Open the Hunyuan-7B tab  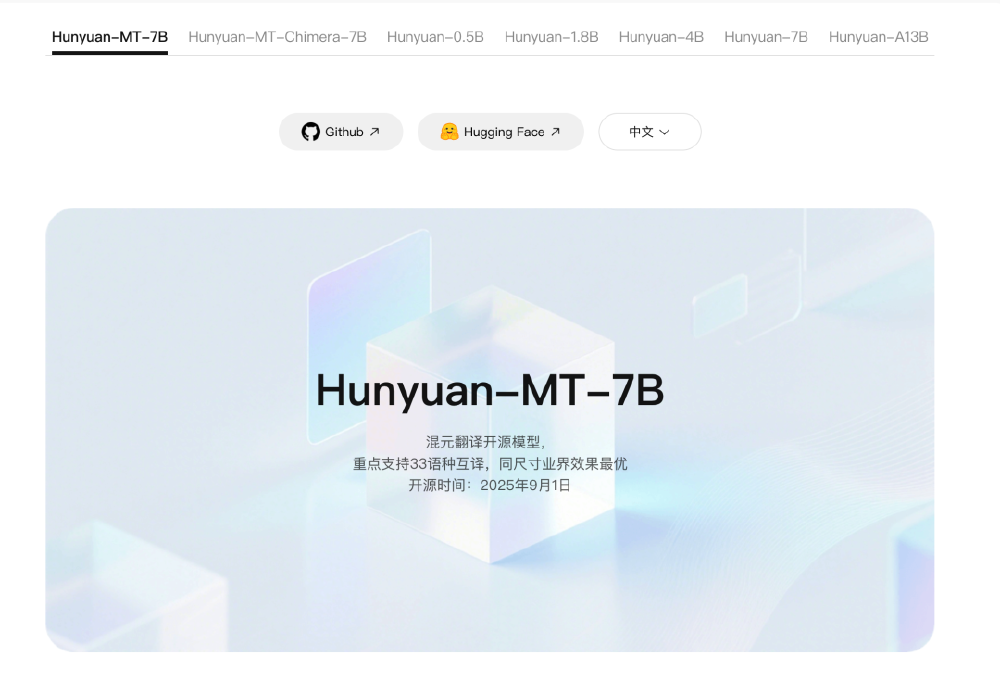point(765,36)
